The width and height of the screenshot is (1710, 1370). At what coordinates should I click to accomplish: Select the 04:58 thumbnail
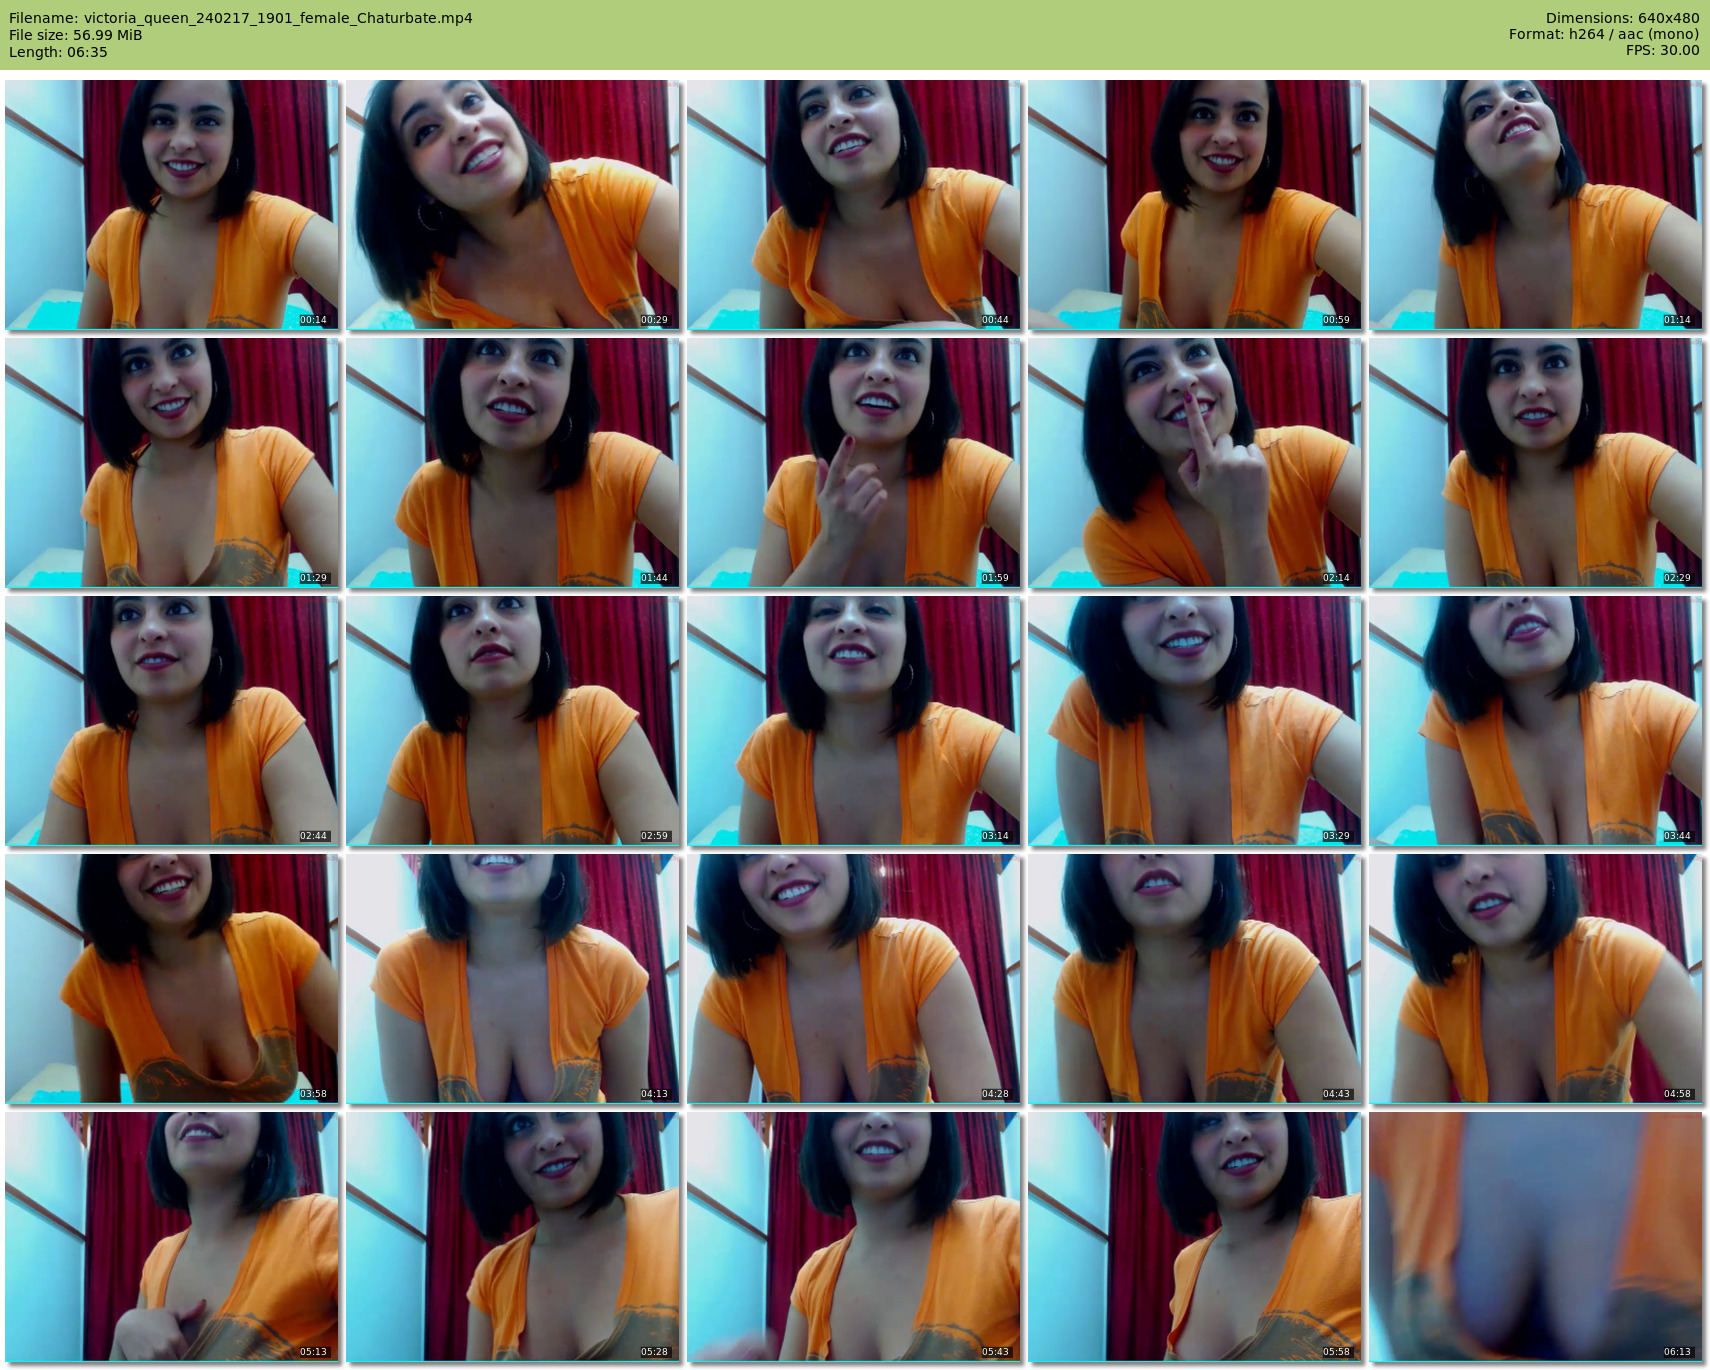click(x=1535, y=979)
